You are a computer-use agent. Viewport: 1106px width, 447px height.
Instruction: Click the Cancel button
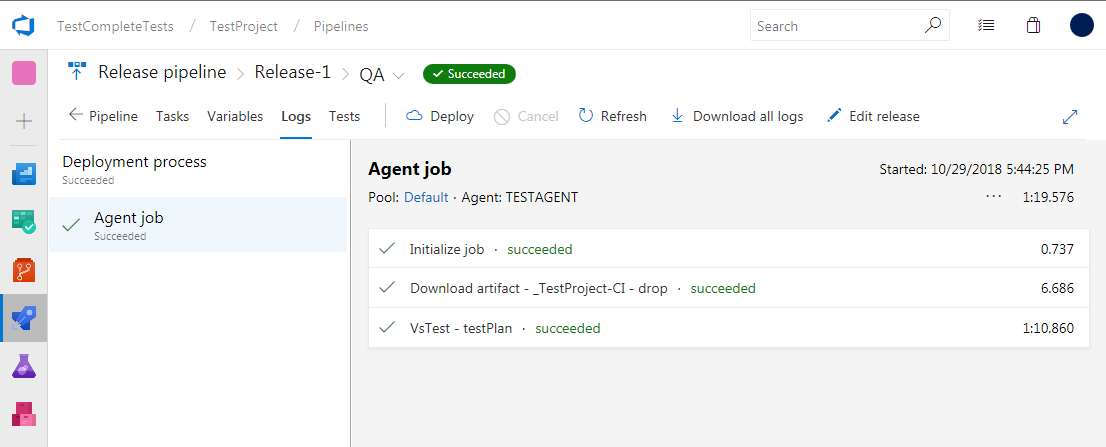point(526,116)
